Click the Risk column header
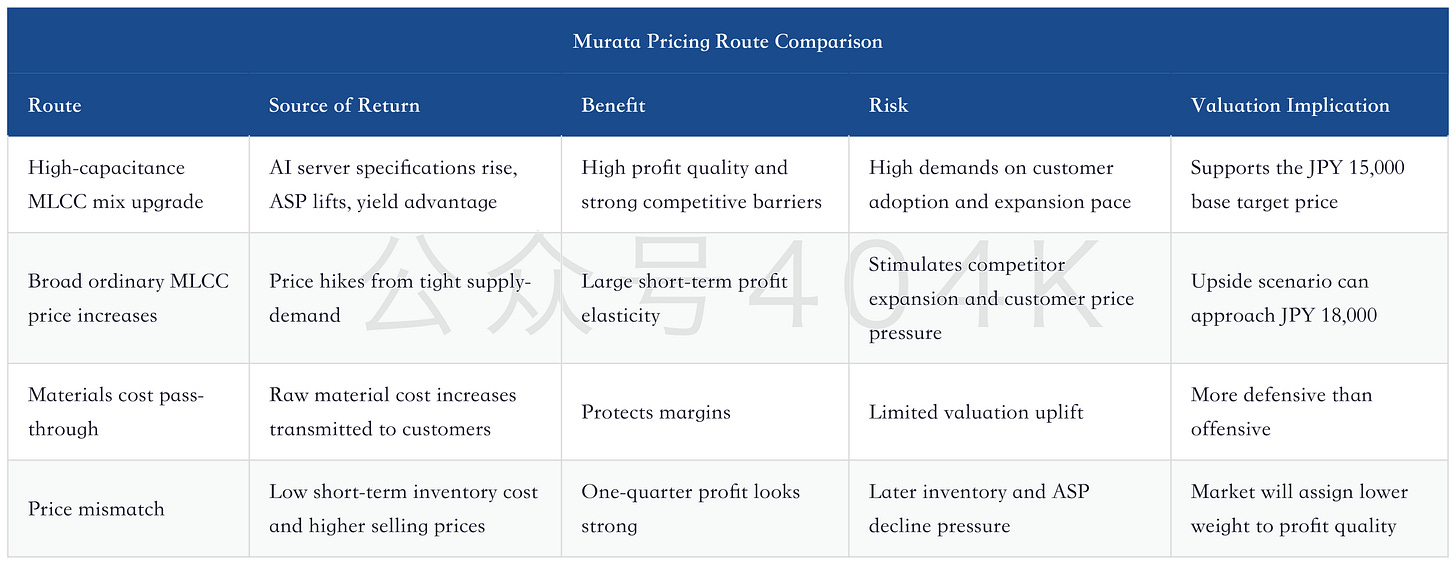 tap(888, 105)
